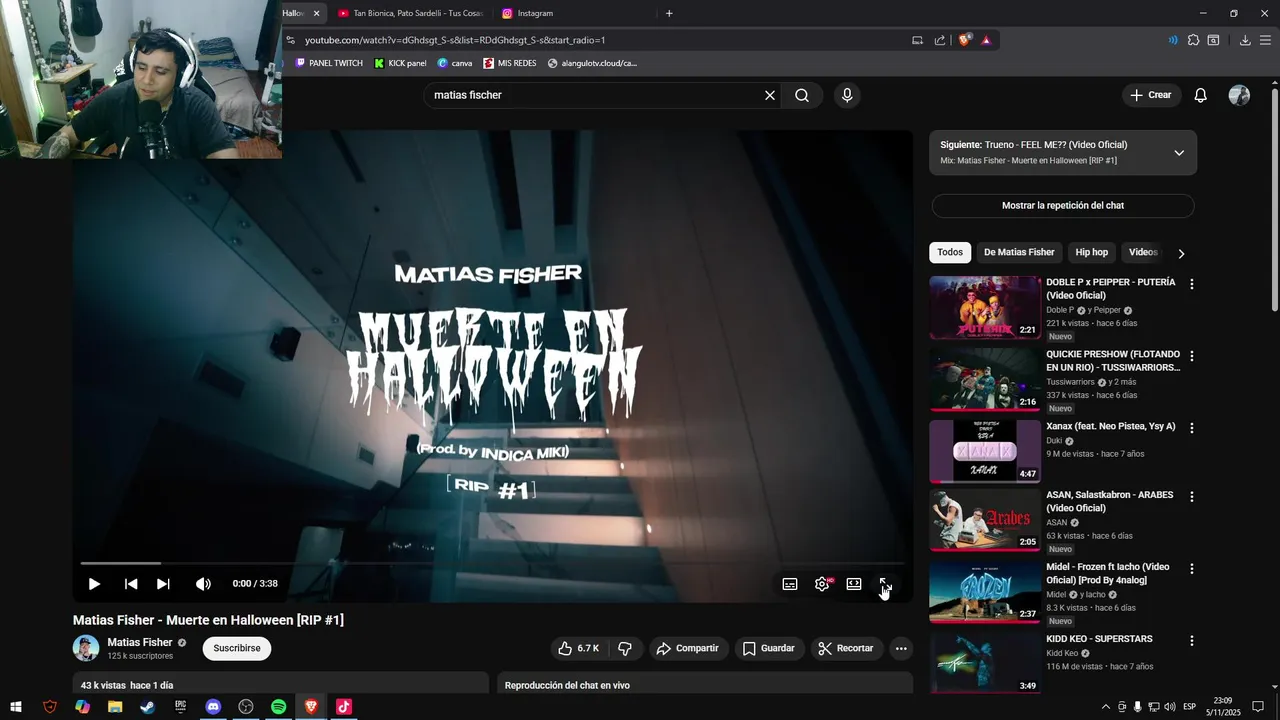Open the Matias Fisher channel name link
The width and height of the screenshot is (1280, 720).
(140, 642)
